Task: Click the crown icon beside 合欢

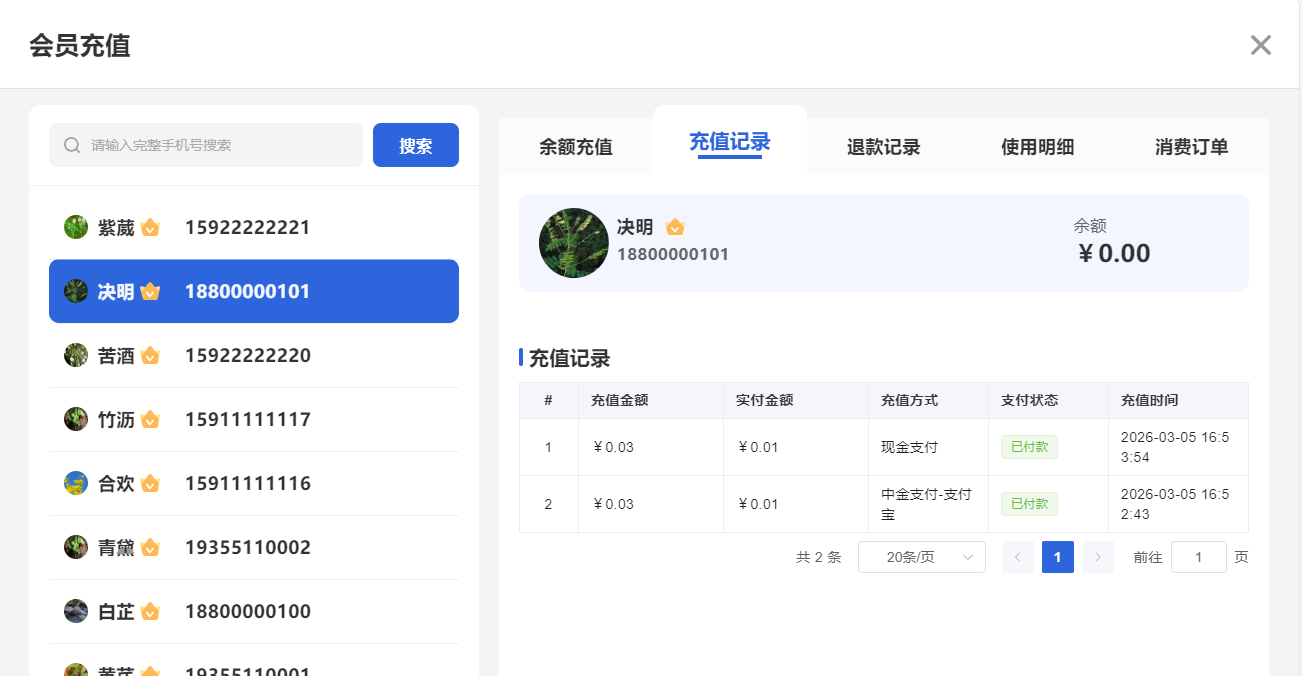Action: pyautogui.click(x=150, y=483)
